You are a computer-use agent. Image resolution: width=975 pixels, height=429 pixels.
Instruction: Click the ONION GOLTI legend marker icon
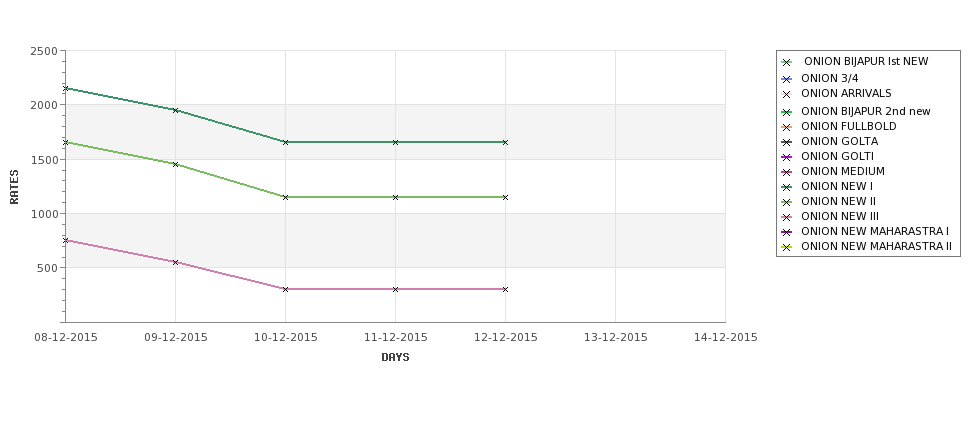(x=787, y=157)
